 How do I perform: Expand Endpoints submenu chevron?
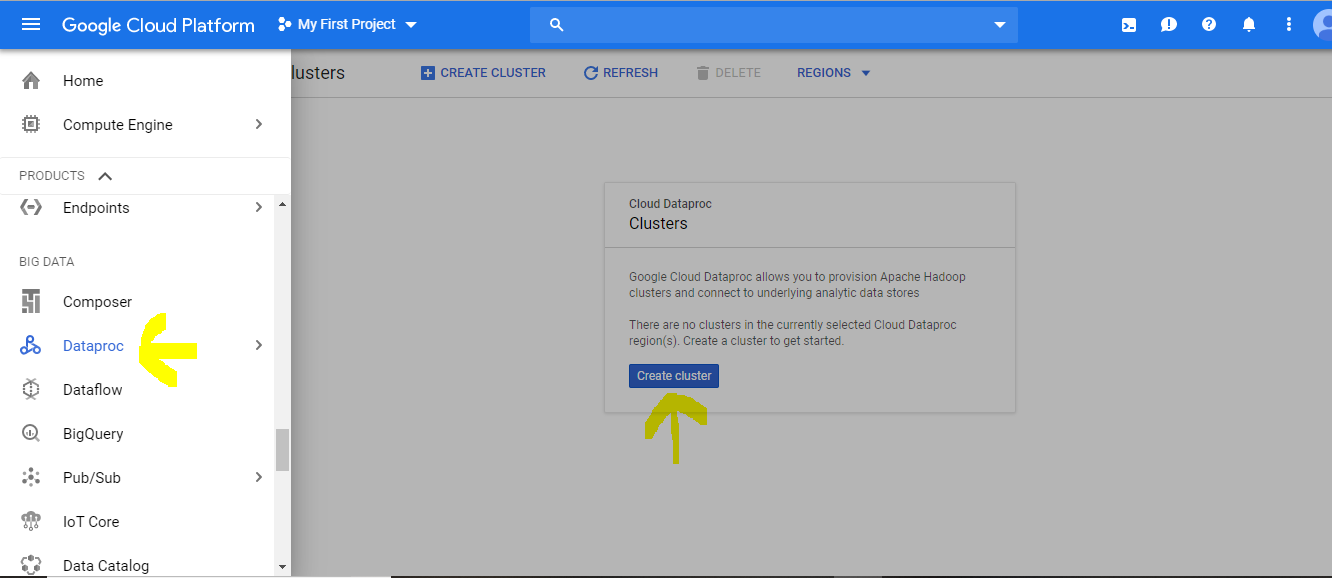[259, 208]
